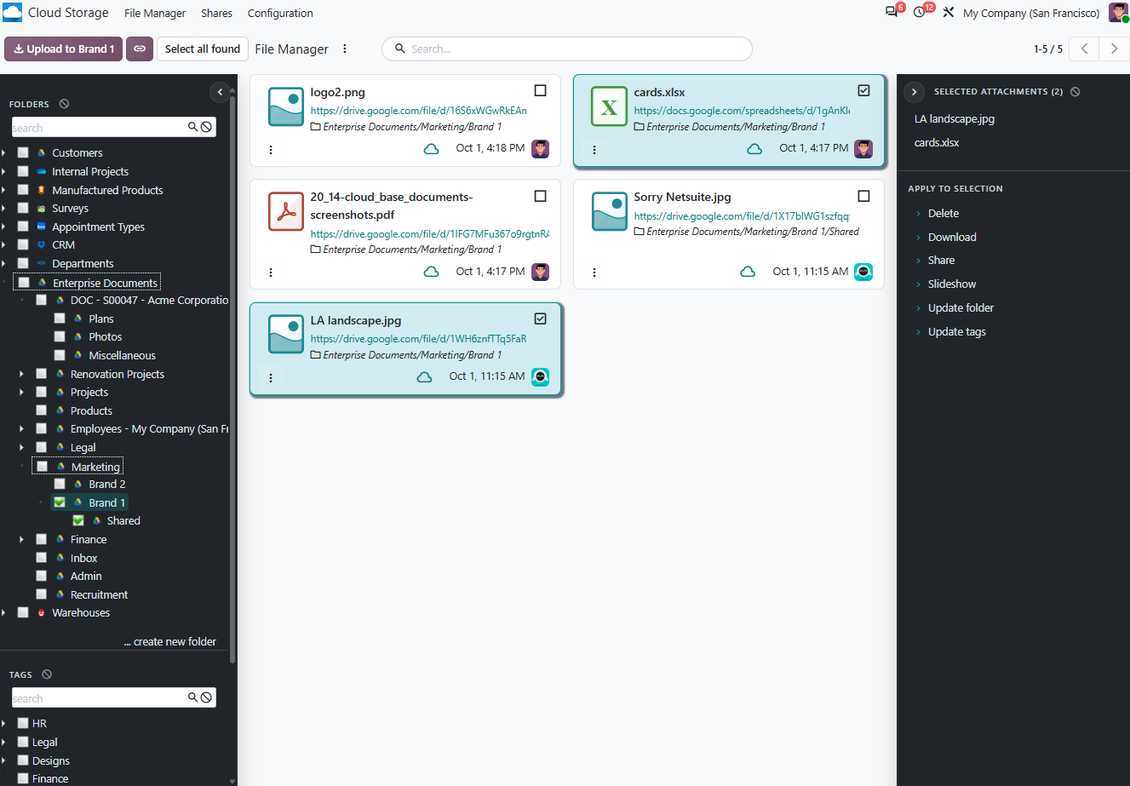The height and width of the screenshot is (786, 1130).
Task: Click the tags search magnifier icon
Action: 192,697
